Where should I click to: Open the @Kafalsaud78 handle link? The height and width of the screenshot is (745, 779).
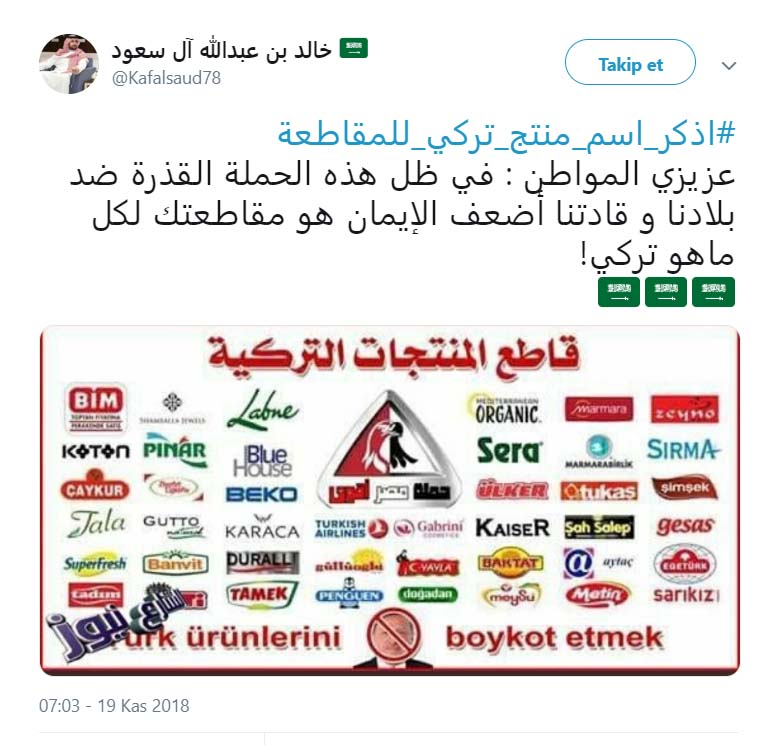click(166, 78)
